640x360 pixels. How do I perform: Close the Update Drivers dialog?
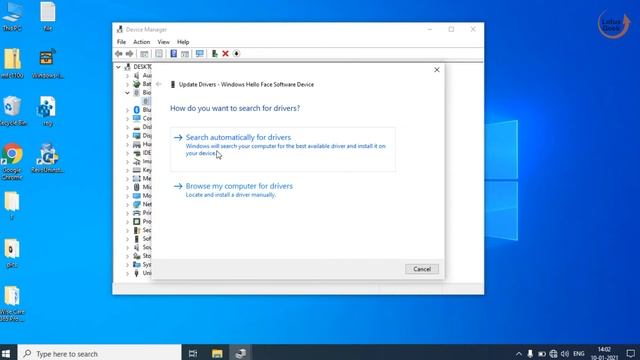(x=437, y=70)
